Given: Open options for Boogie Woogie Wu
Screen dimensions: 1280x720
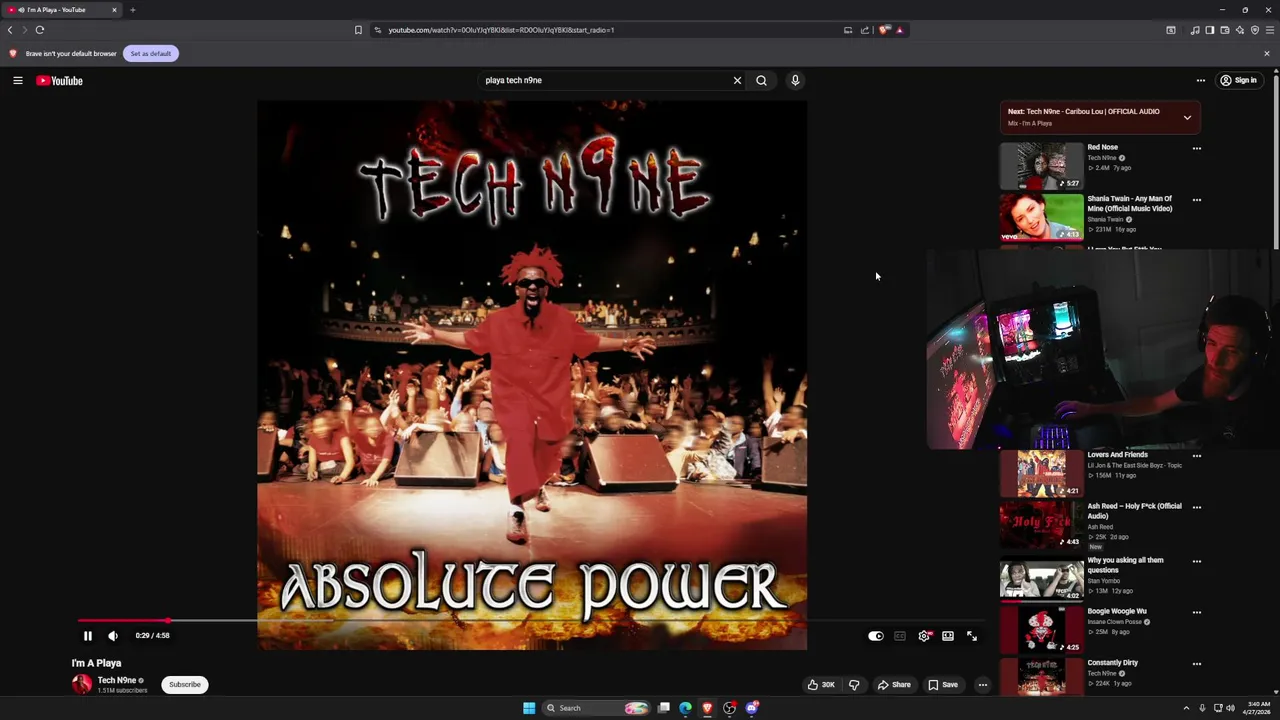Looking at the screenshot, I should pyautogui.click(x=1197, y=612).
